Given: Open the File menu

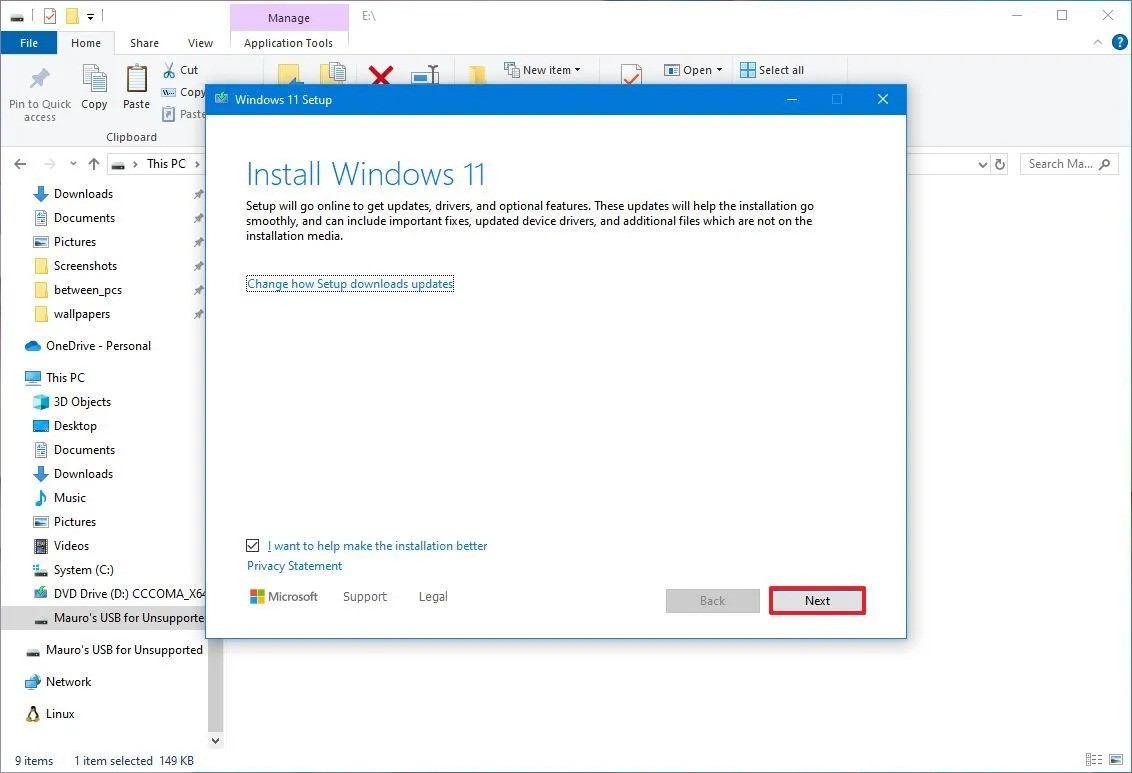Looking at the screenshot, I should point(29,43).
